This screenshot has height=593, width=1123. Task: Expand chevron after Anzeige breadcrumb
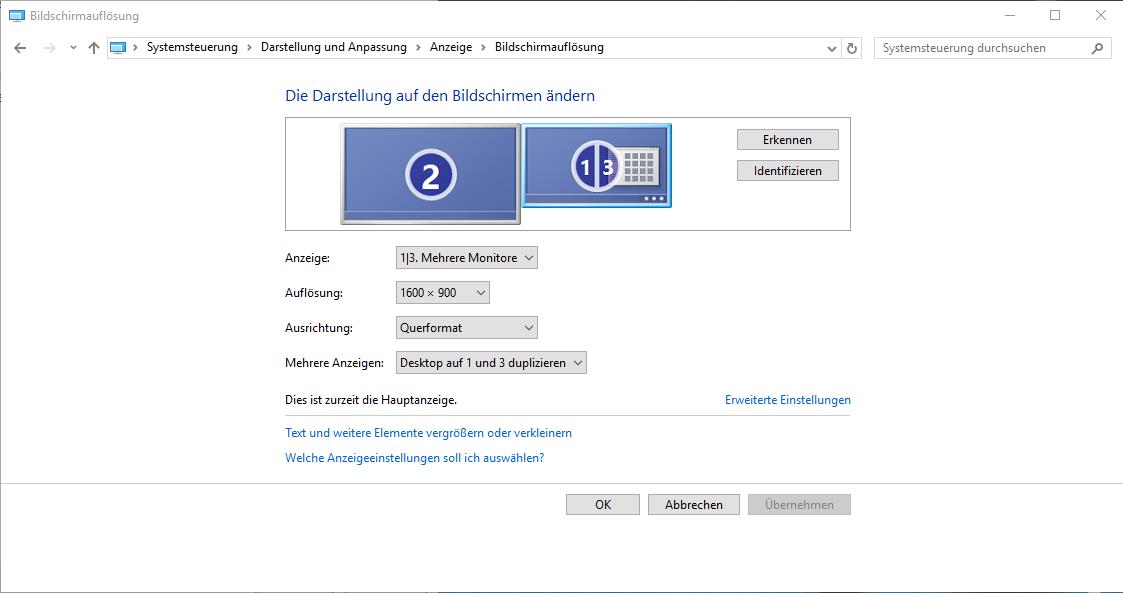point(483,48)
